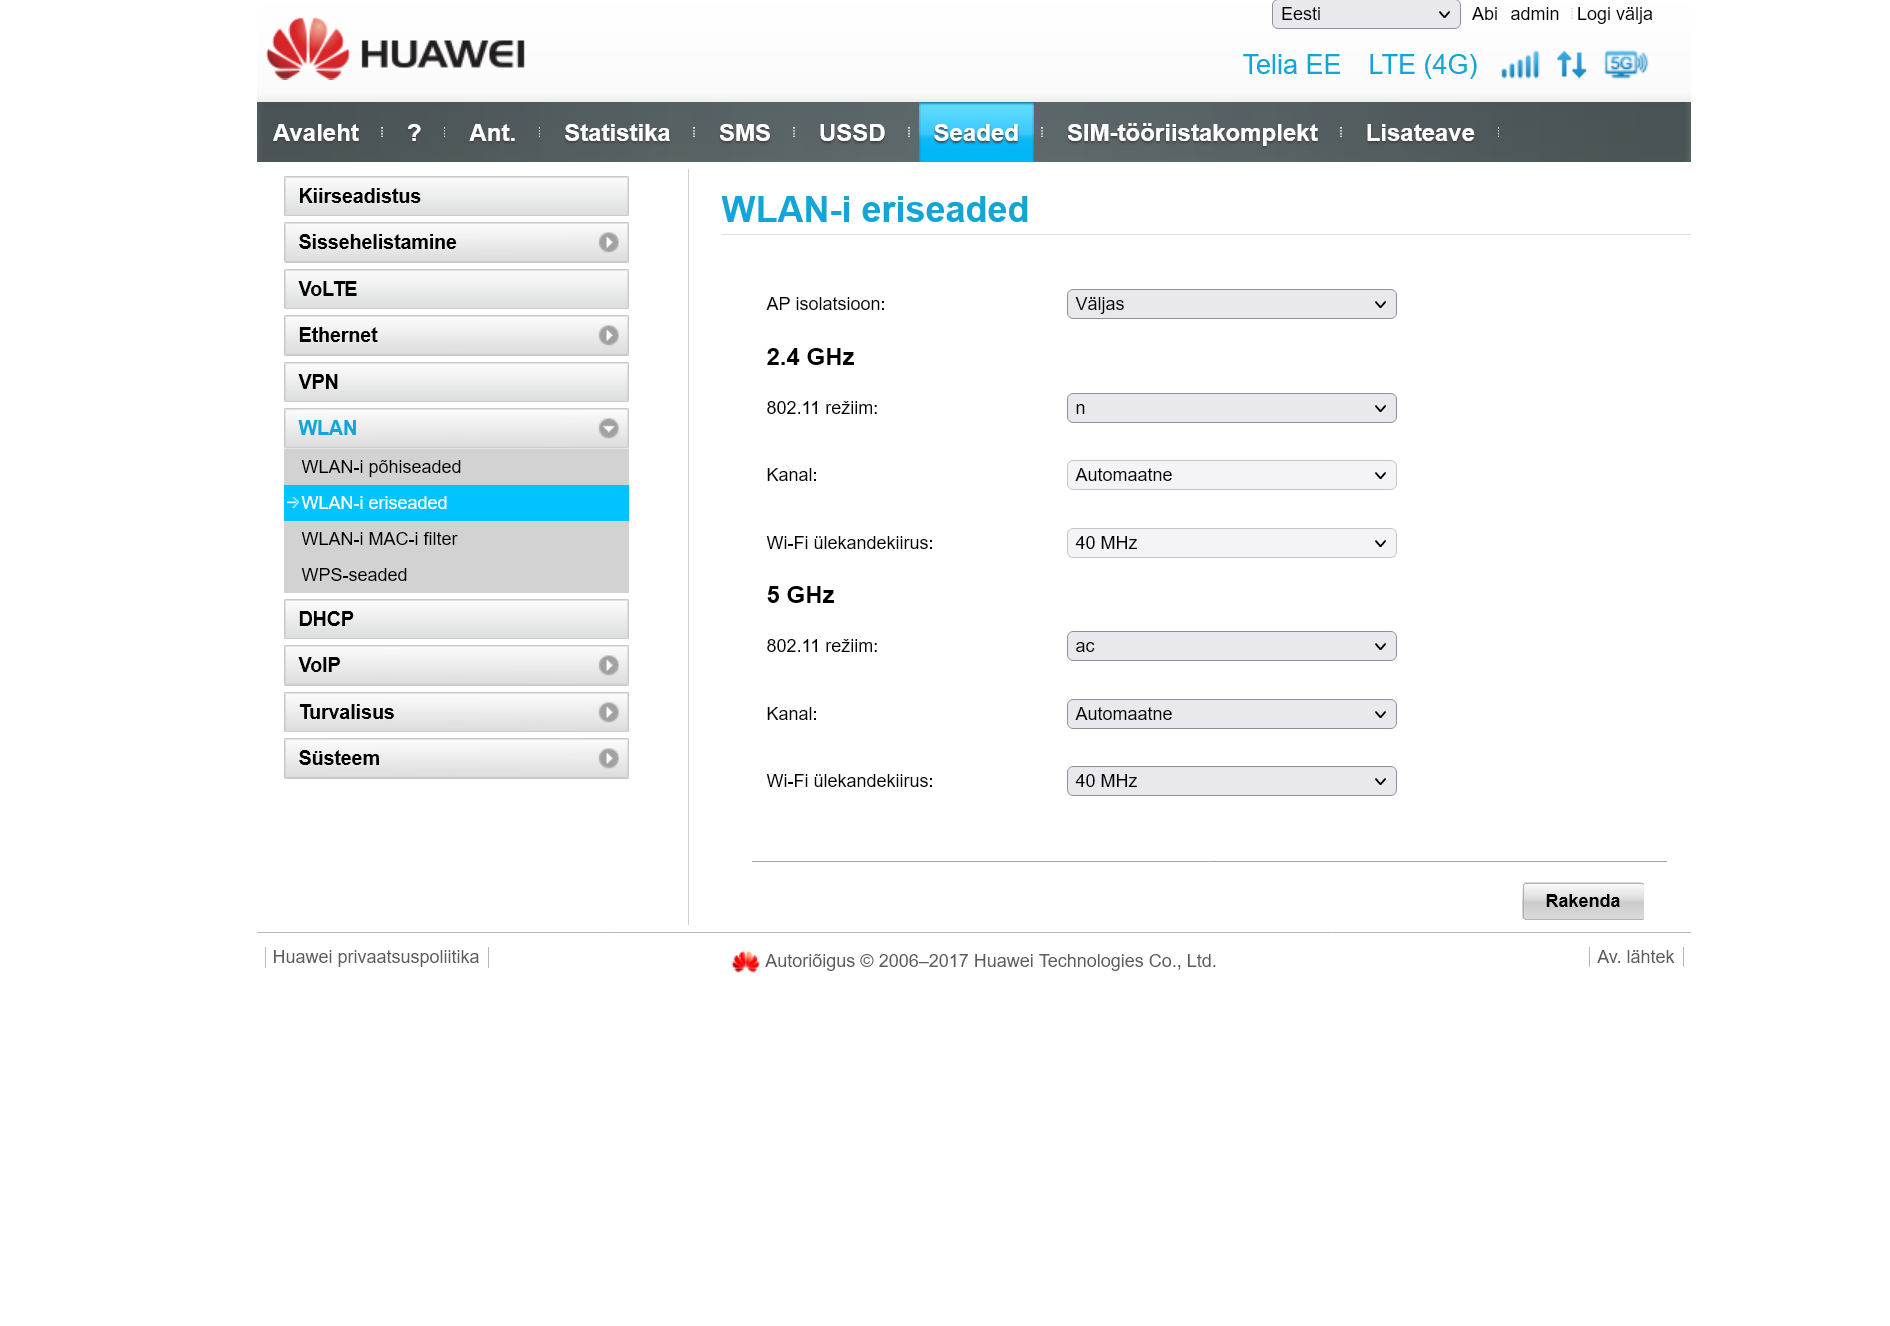Screen dimensions: 1890x1326
Task: Open Turvalisus sidebar section
Action: pos(456,712)
